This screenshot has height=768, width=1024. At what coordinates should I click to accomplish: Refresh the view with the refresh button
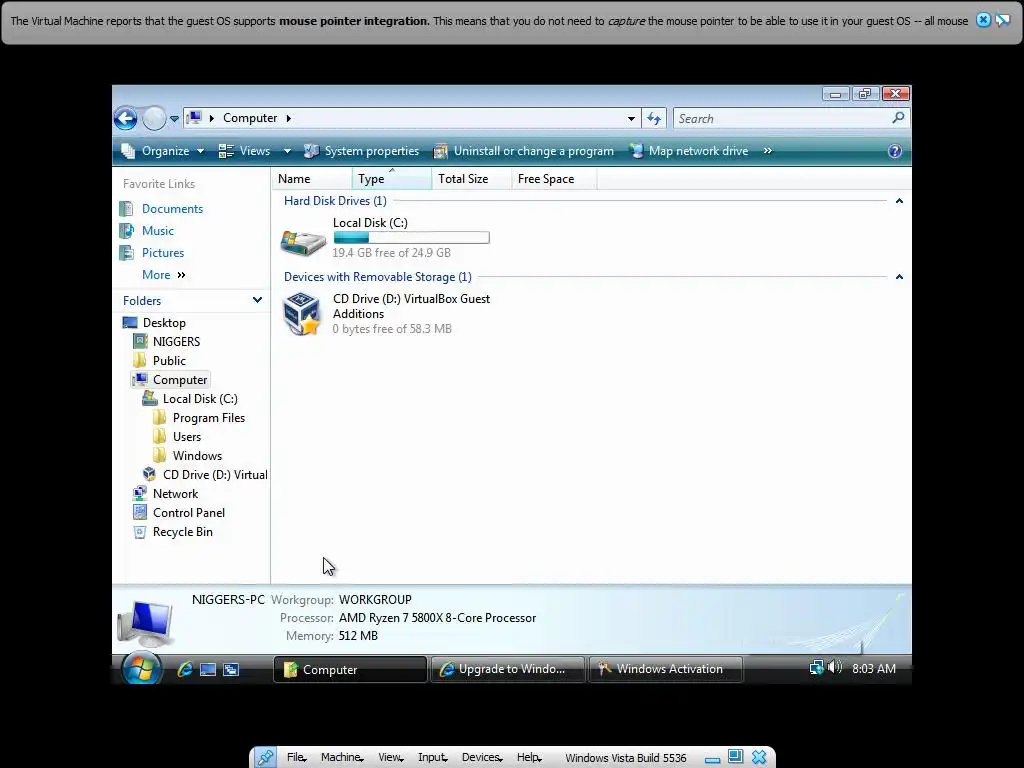(x=654, y=118)
